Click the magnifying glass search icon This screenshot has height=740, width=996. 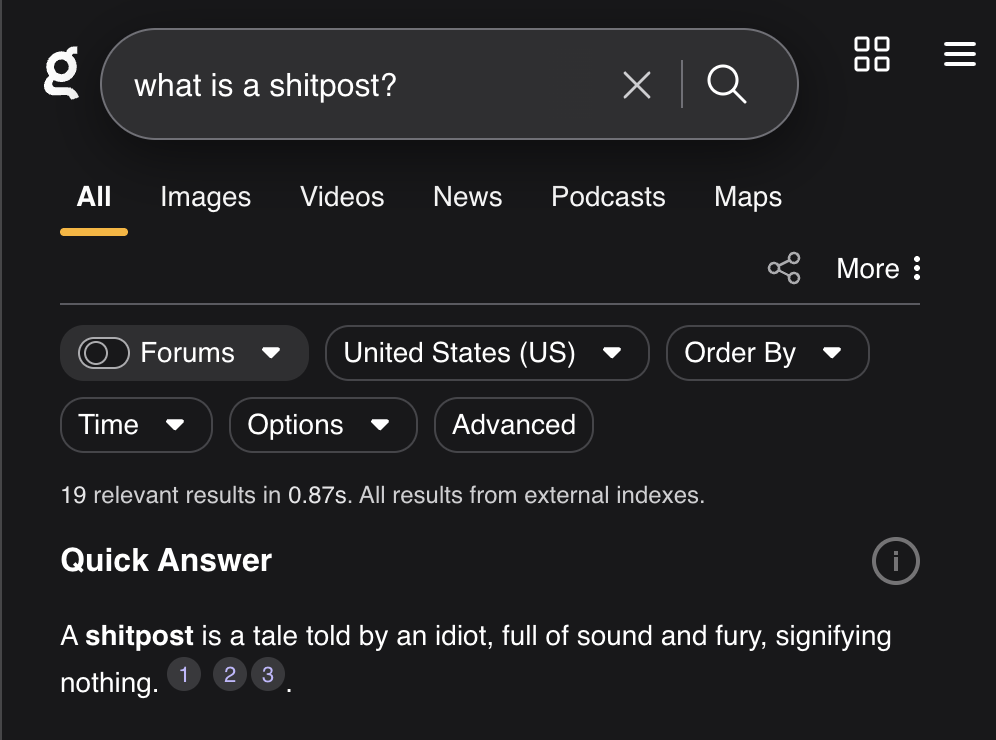coord(726,84)
